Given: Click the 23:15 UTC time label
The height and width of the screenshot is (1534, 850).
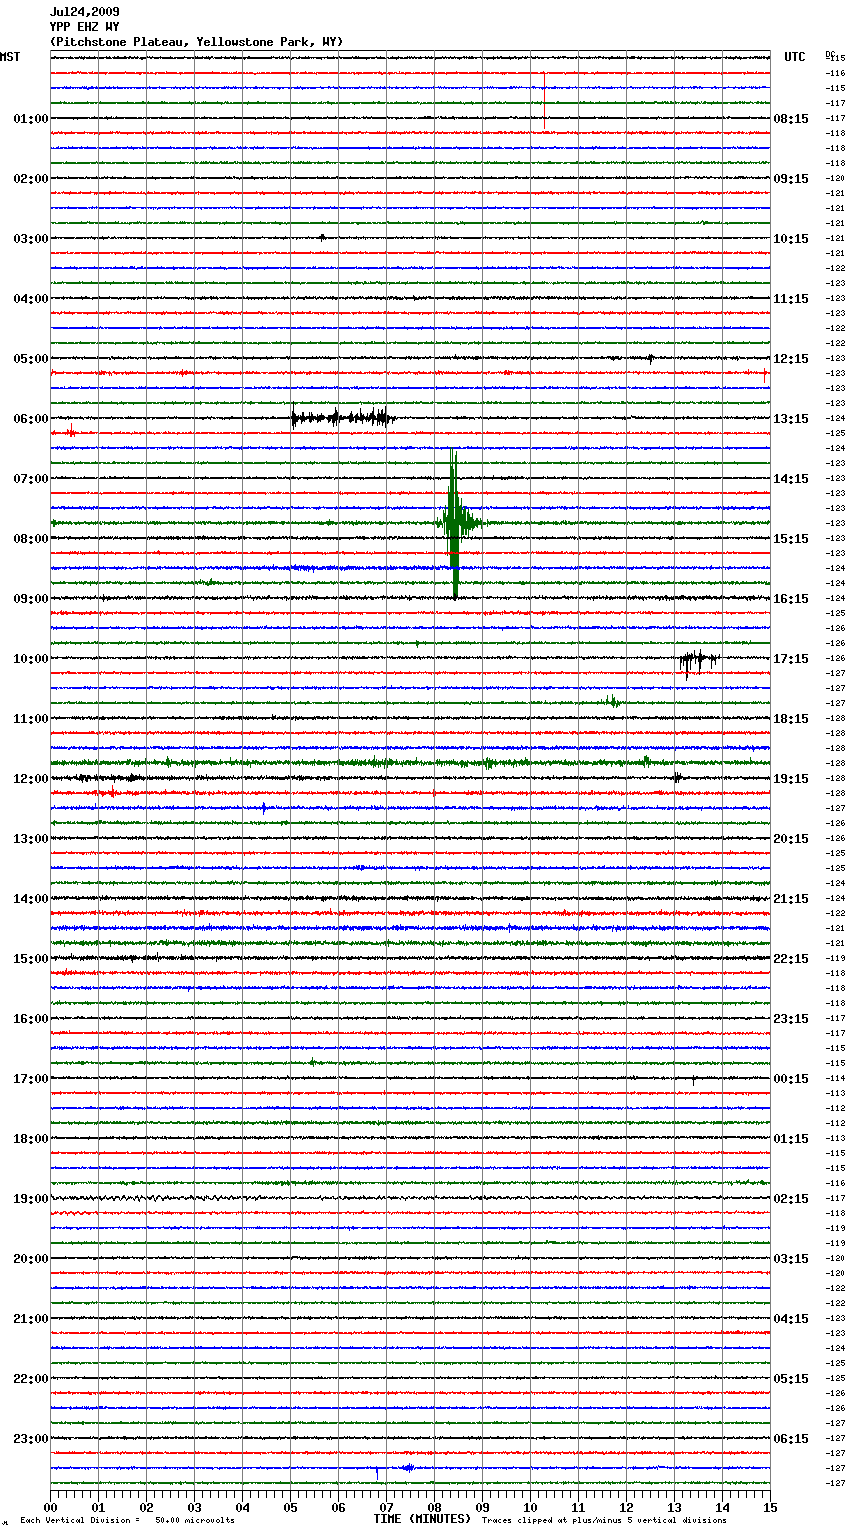Looking at the screenshot, I should [791, 1019].
